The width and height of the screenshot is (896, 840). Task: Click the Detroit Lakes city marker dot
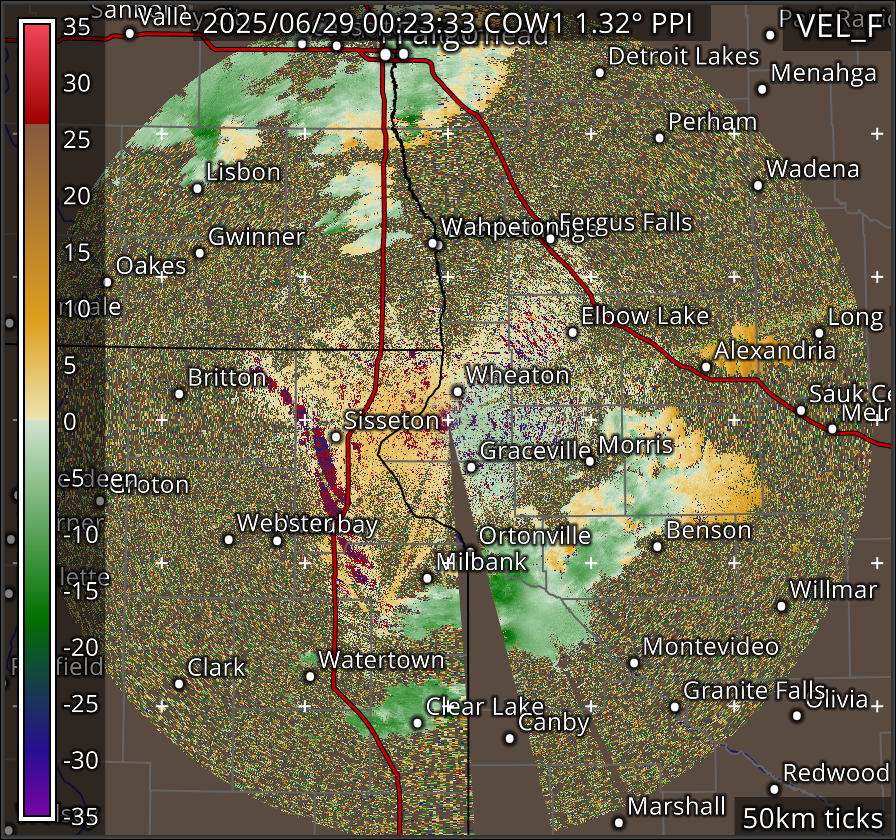[600, 72]
